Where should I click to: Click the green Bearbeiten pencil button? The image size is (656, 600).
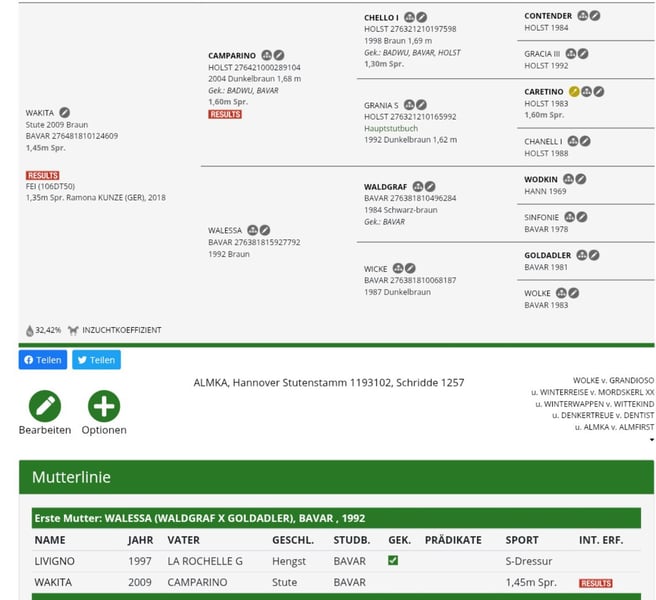click(x=44, y=406)
